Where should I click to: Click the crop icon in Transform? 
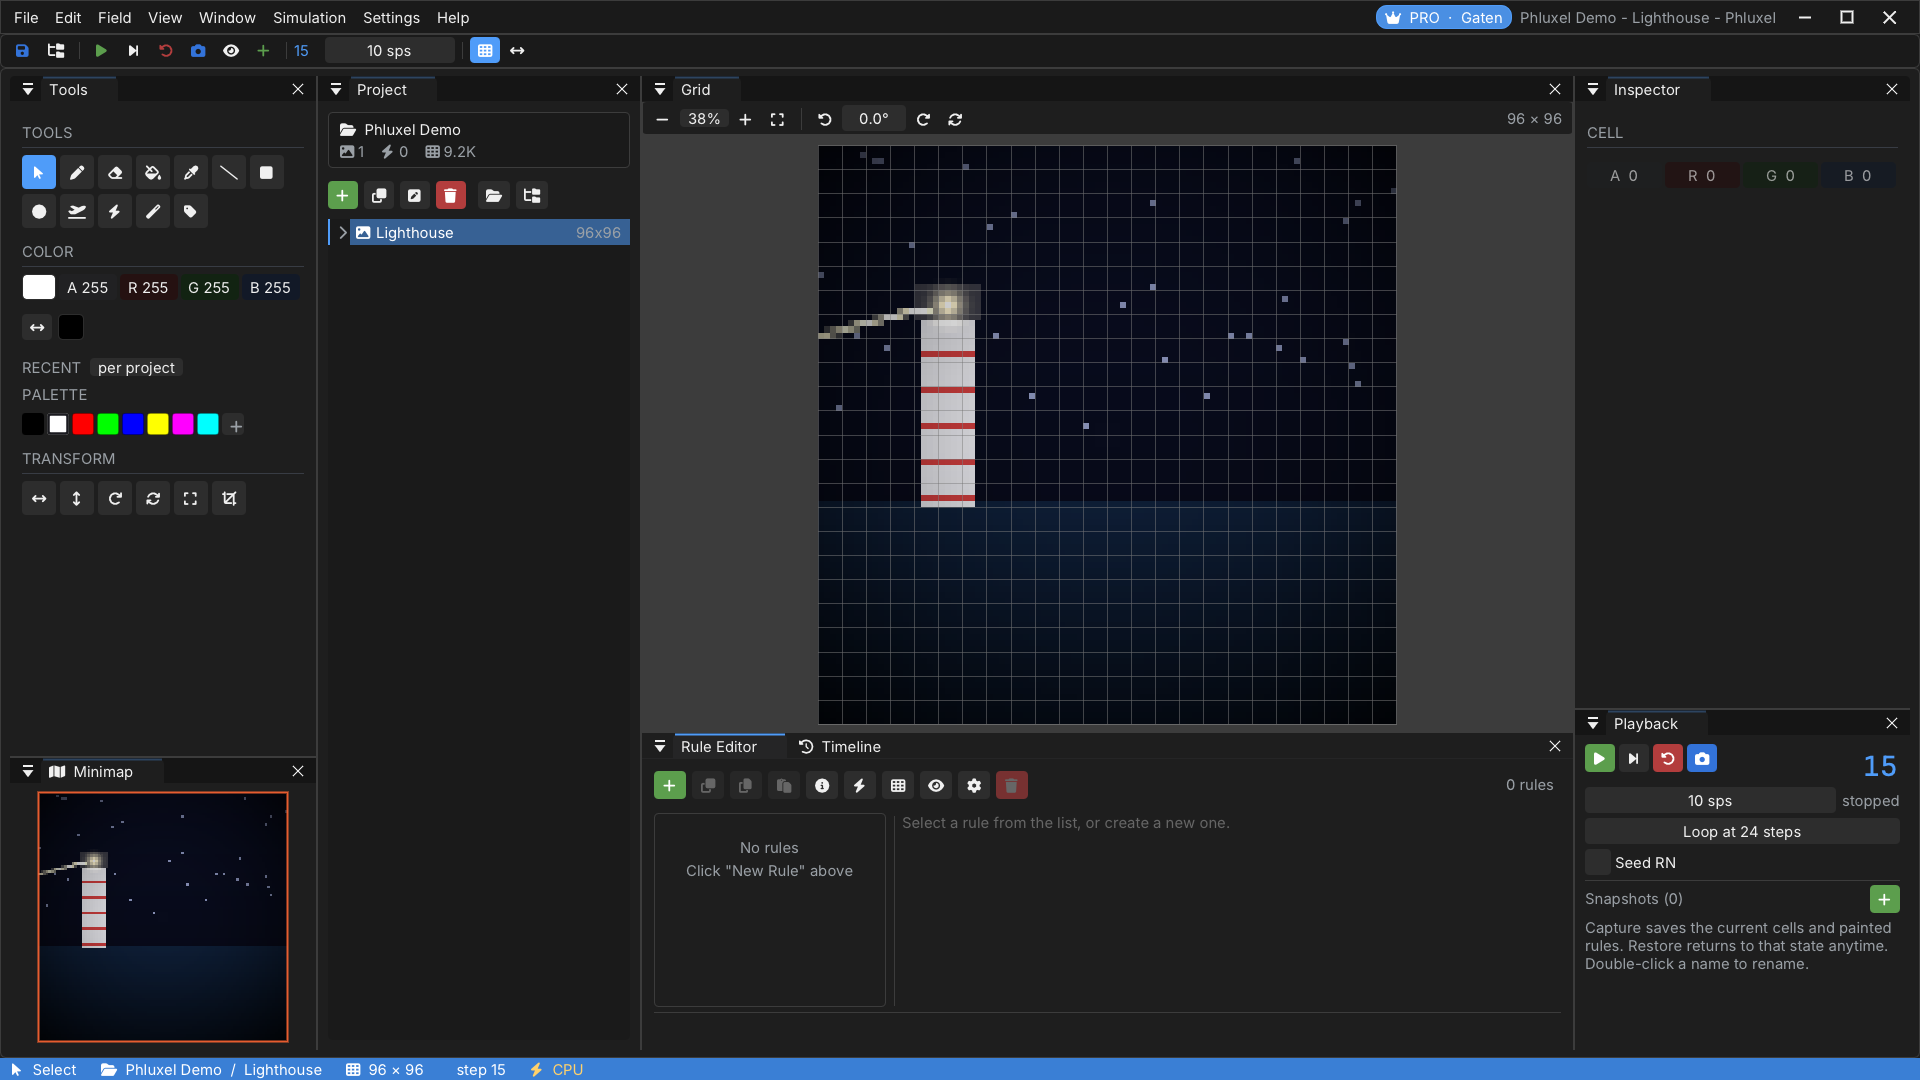click(229, 499)
